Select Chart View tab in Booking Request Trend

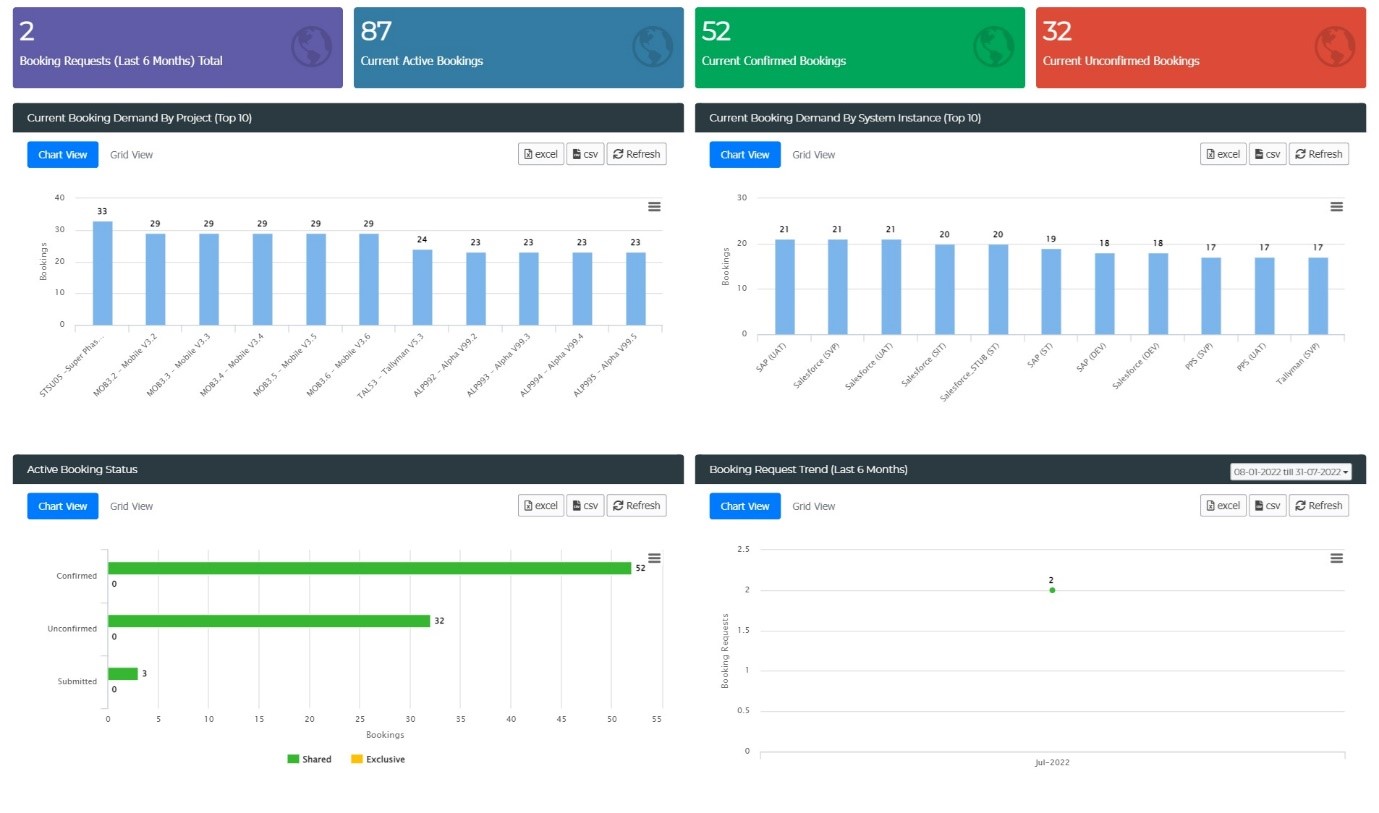click(745, 506)
